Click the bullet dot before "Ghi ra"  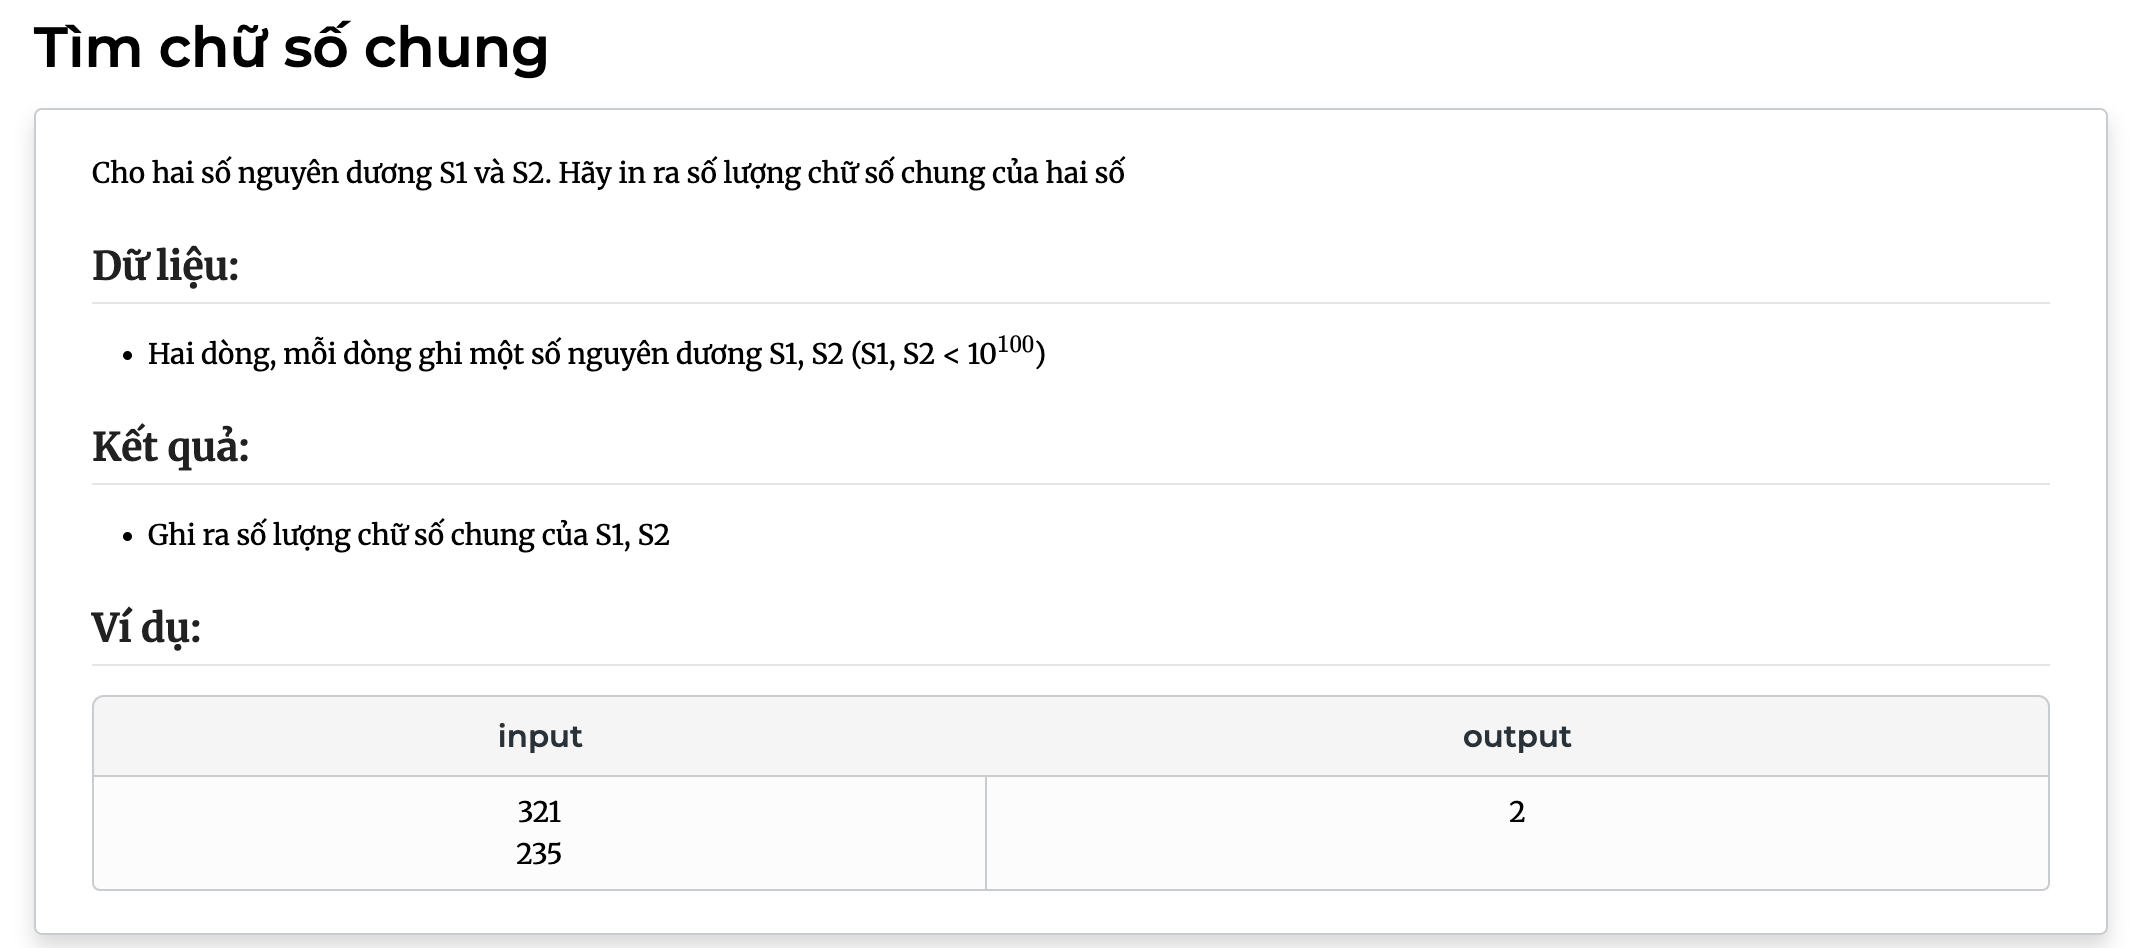(127, 537)
